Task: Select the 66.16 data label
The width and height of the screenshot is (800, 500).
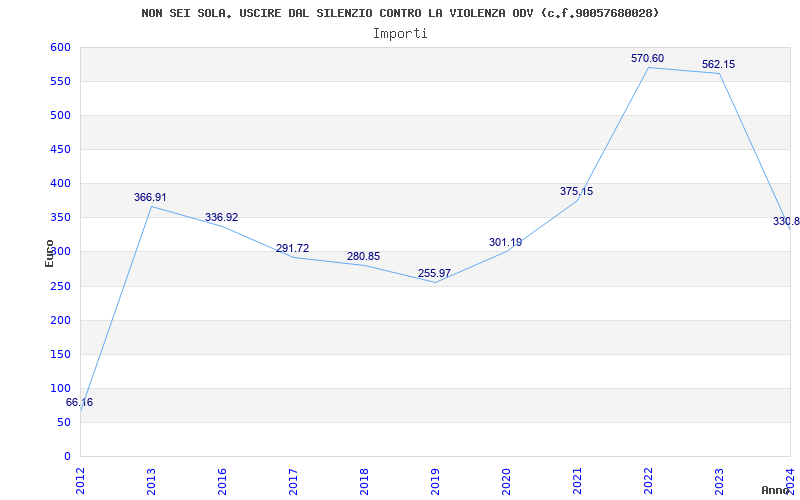Action: [x=79, y=402]
